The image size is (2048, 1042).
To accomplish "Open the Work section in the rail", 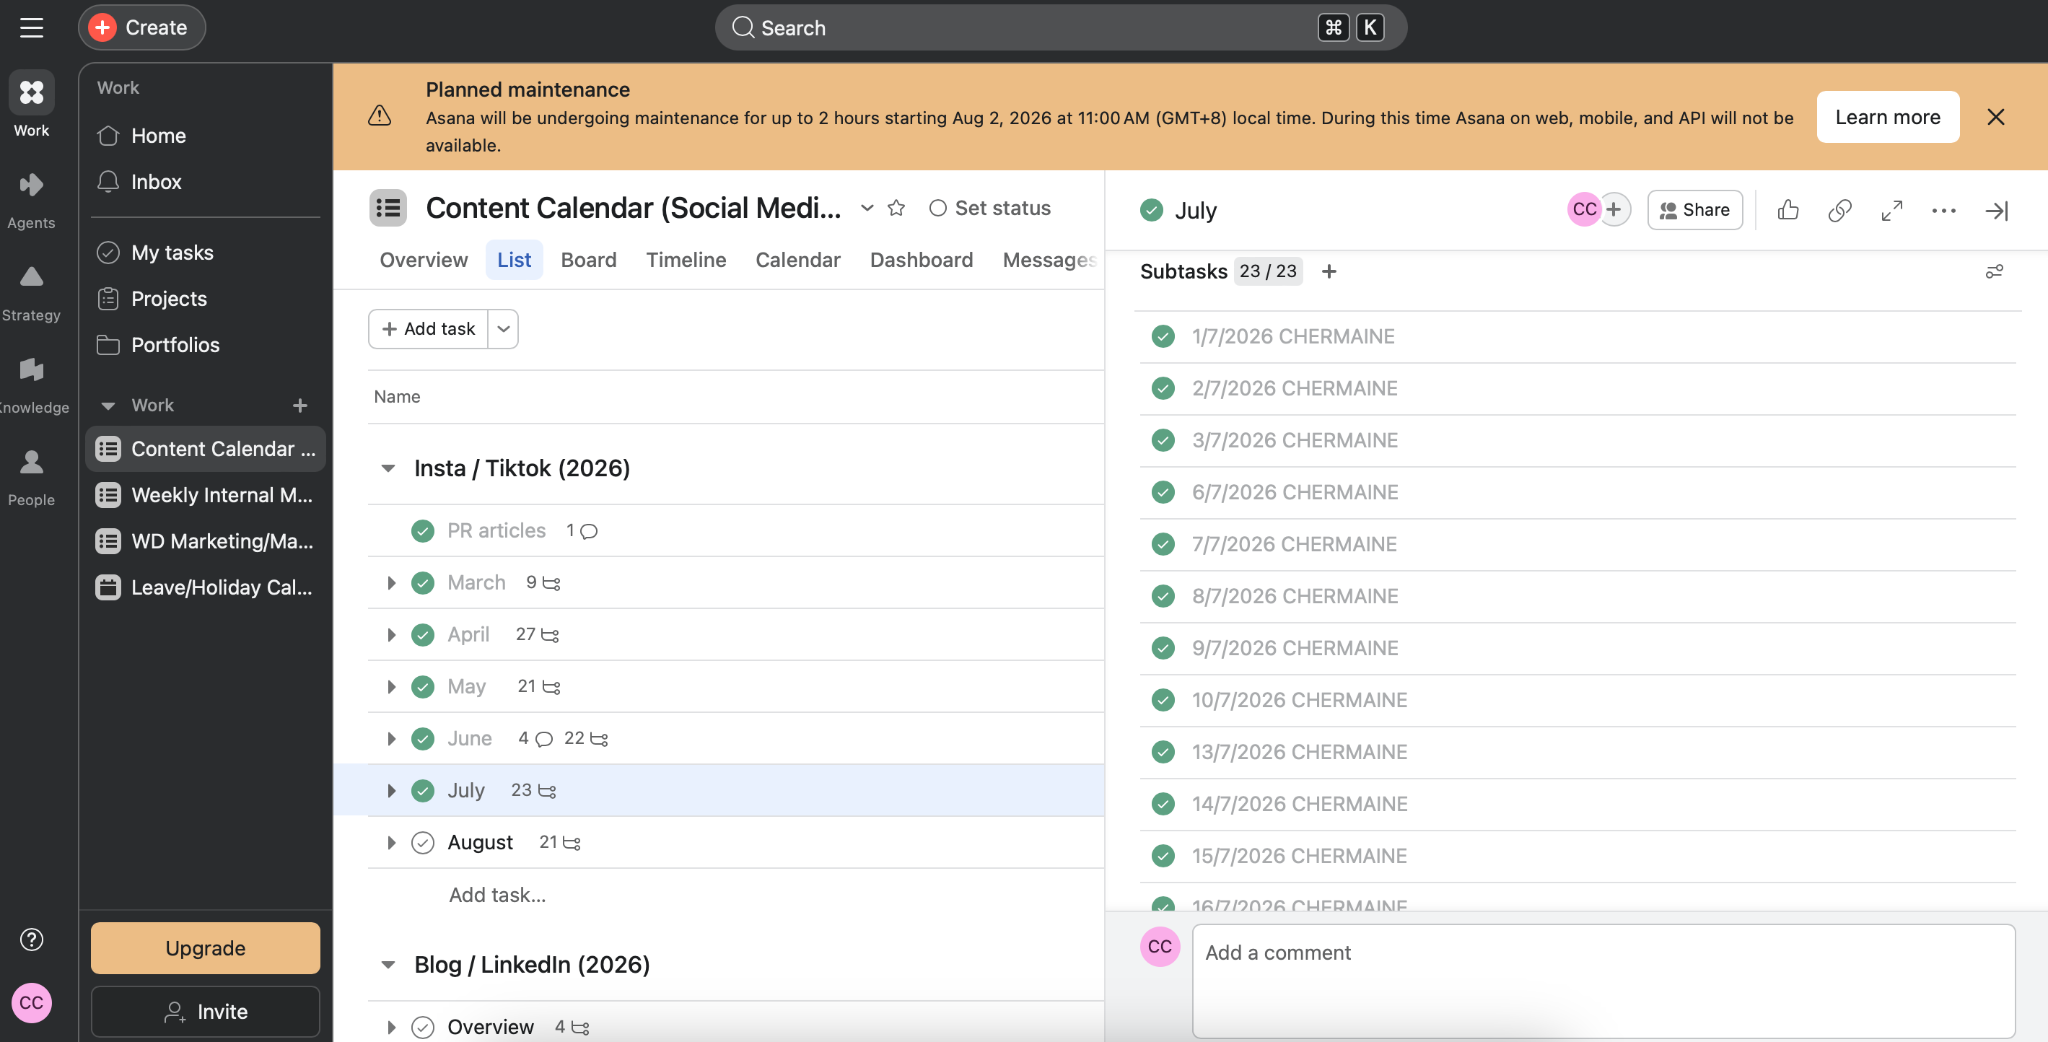I will click(31, 105).
